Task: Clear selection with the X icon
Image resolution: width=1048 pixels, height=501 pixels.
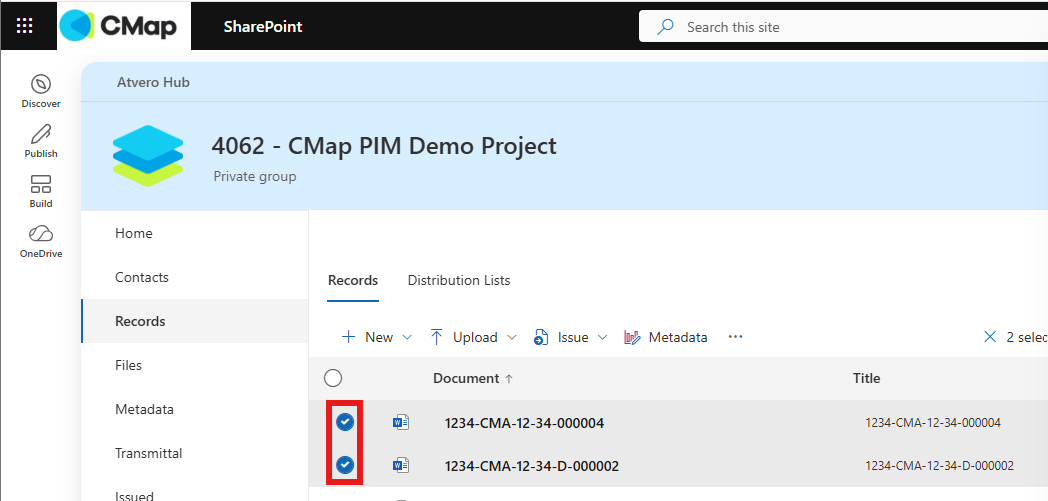Action: (x=990, y=337)
